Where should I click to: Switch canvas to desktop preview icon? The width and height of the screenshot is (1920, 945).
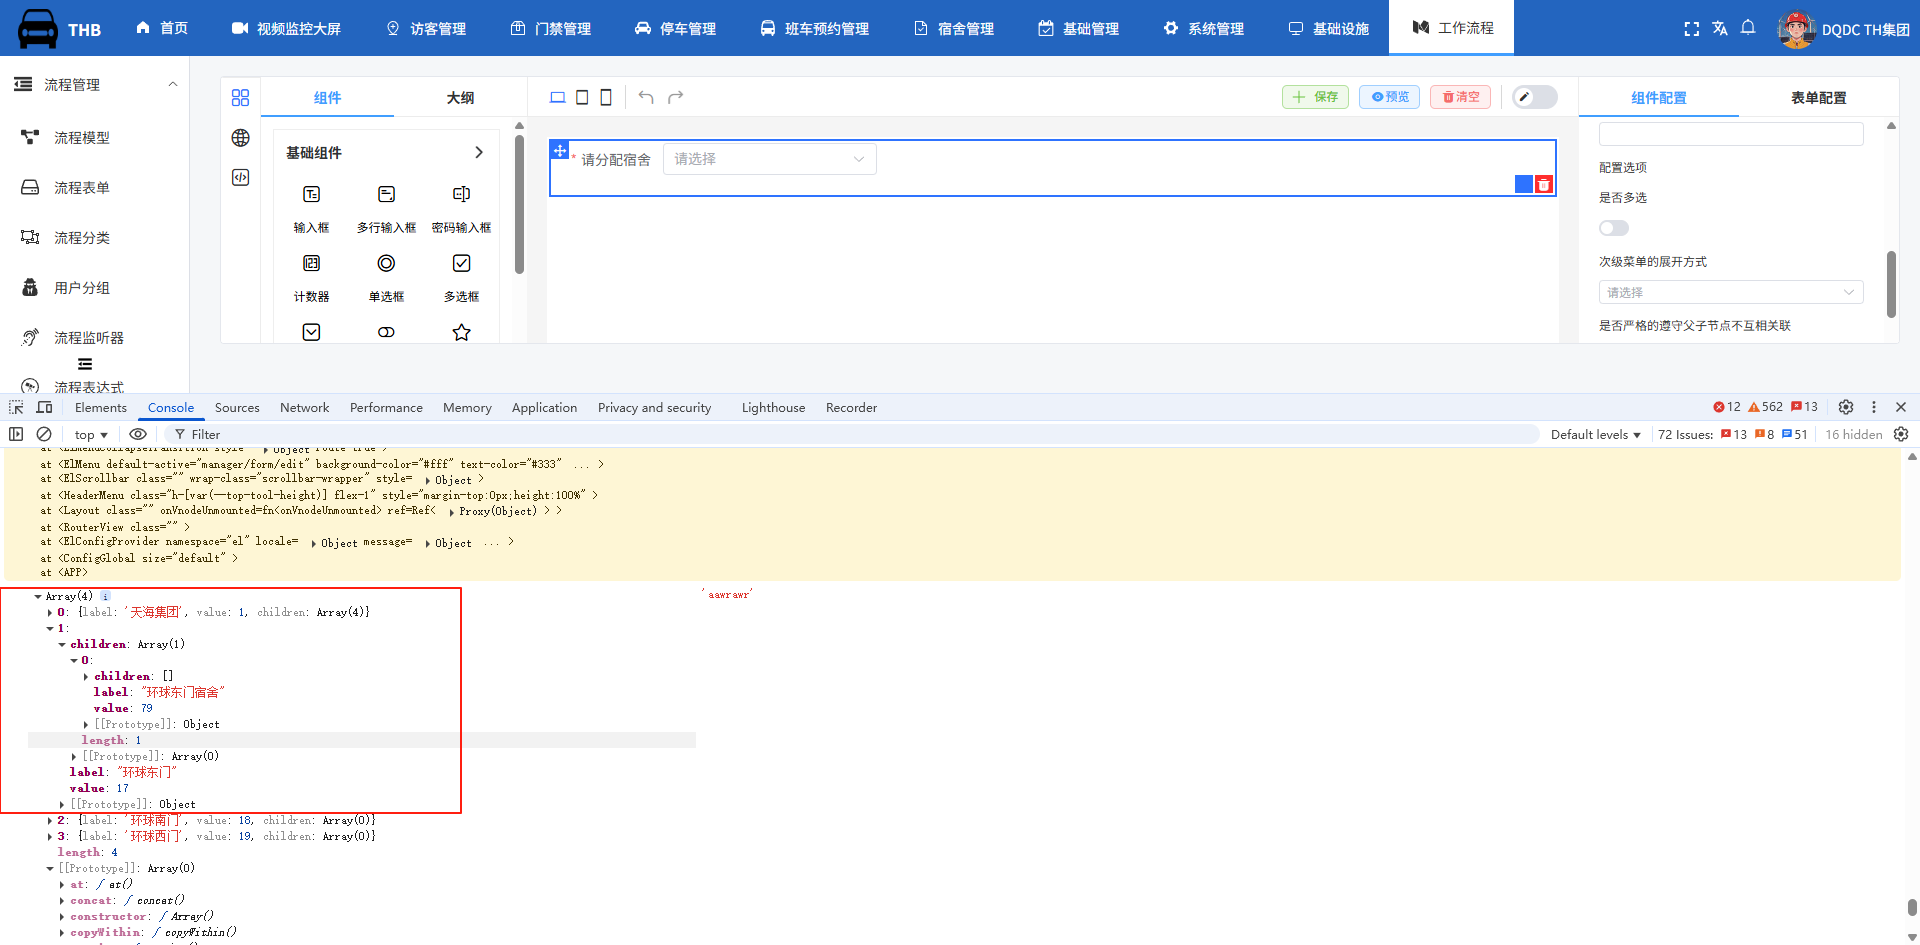click(558, 97)
